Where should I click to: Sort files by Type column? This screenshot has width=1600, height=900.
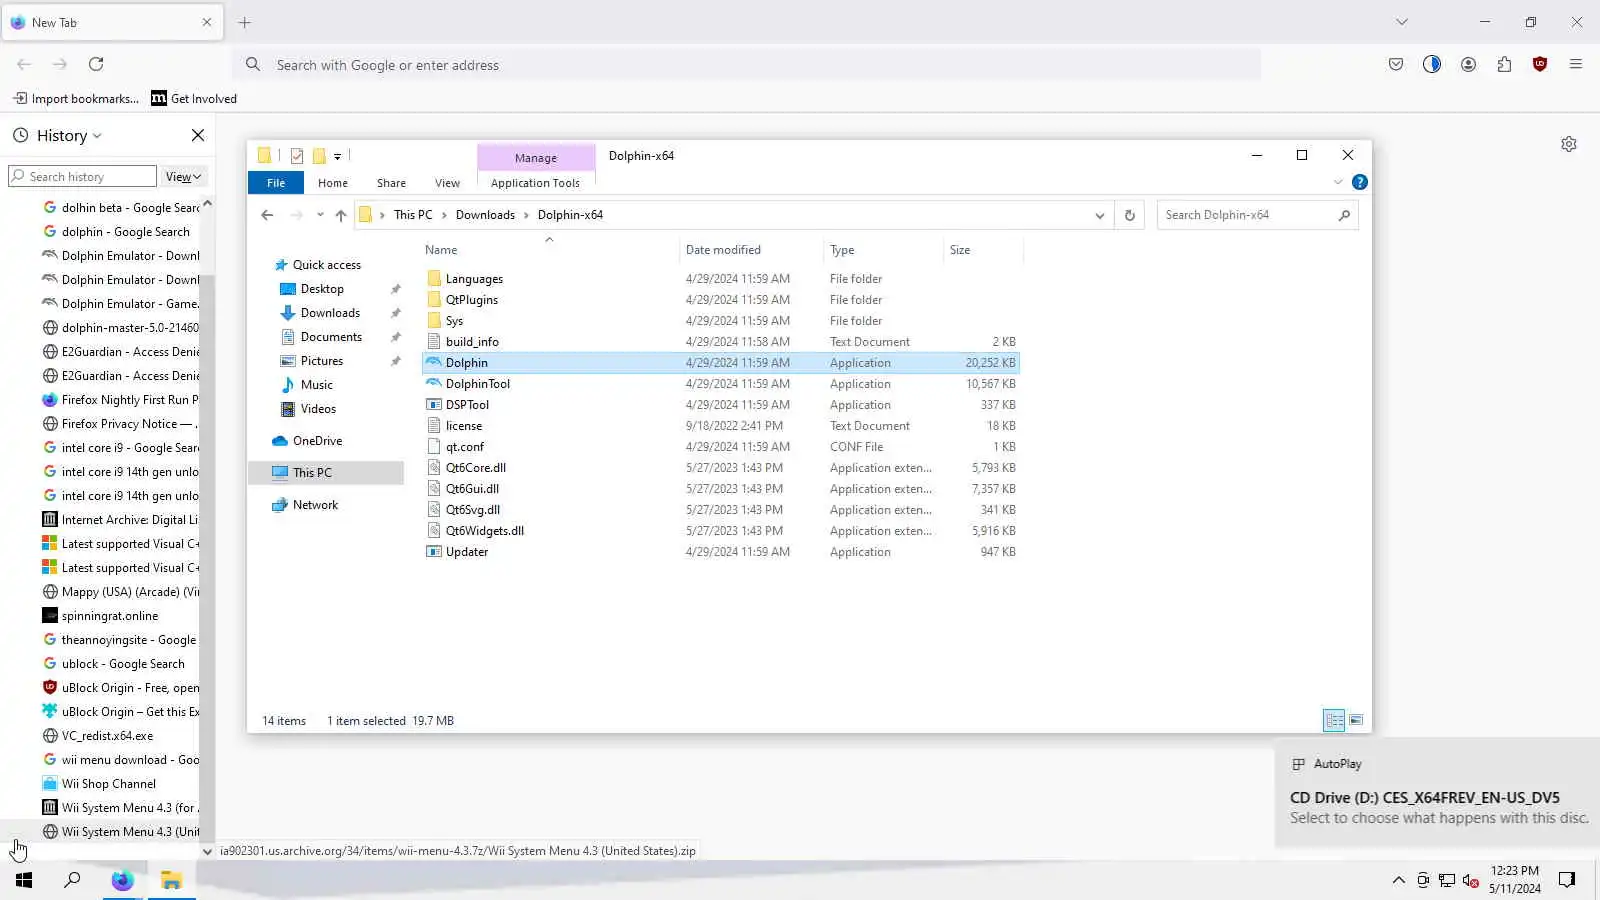[883, 250]
